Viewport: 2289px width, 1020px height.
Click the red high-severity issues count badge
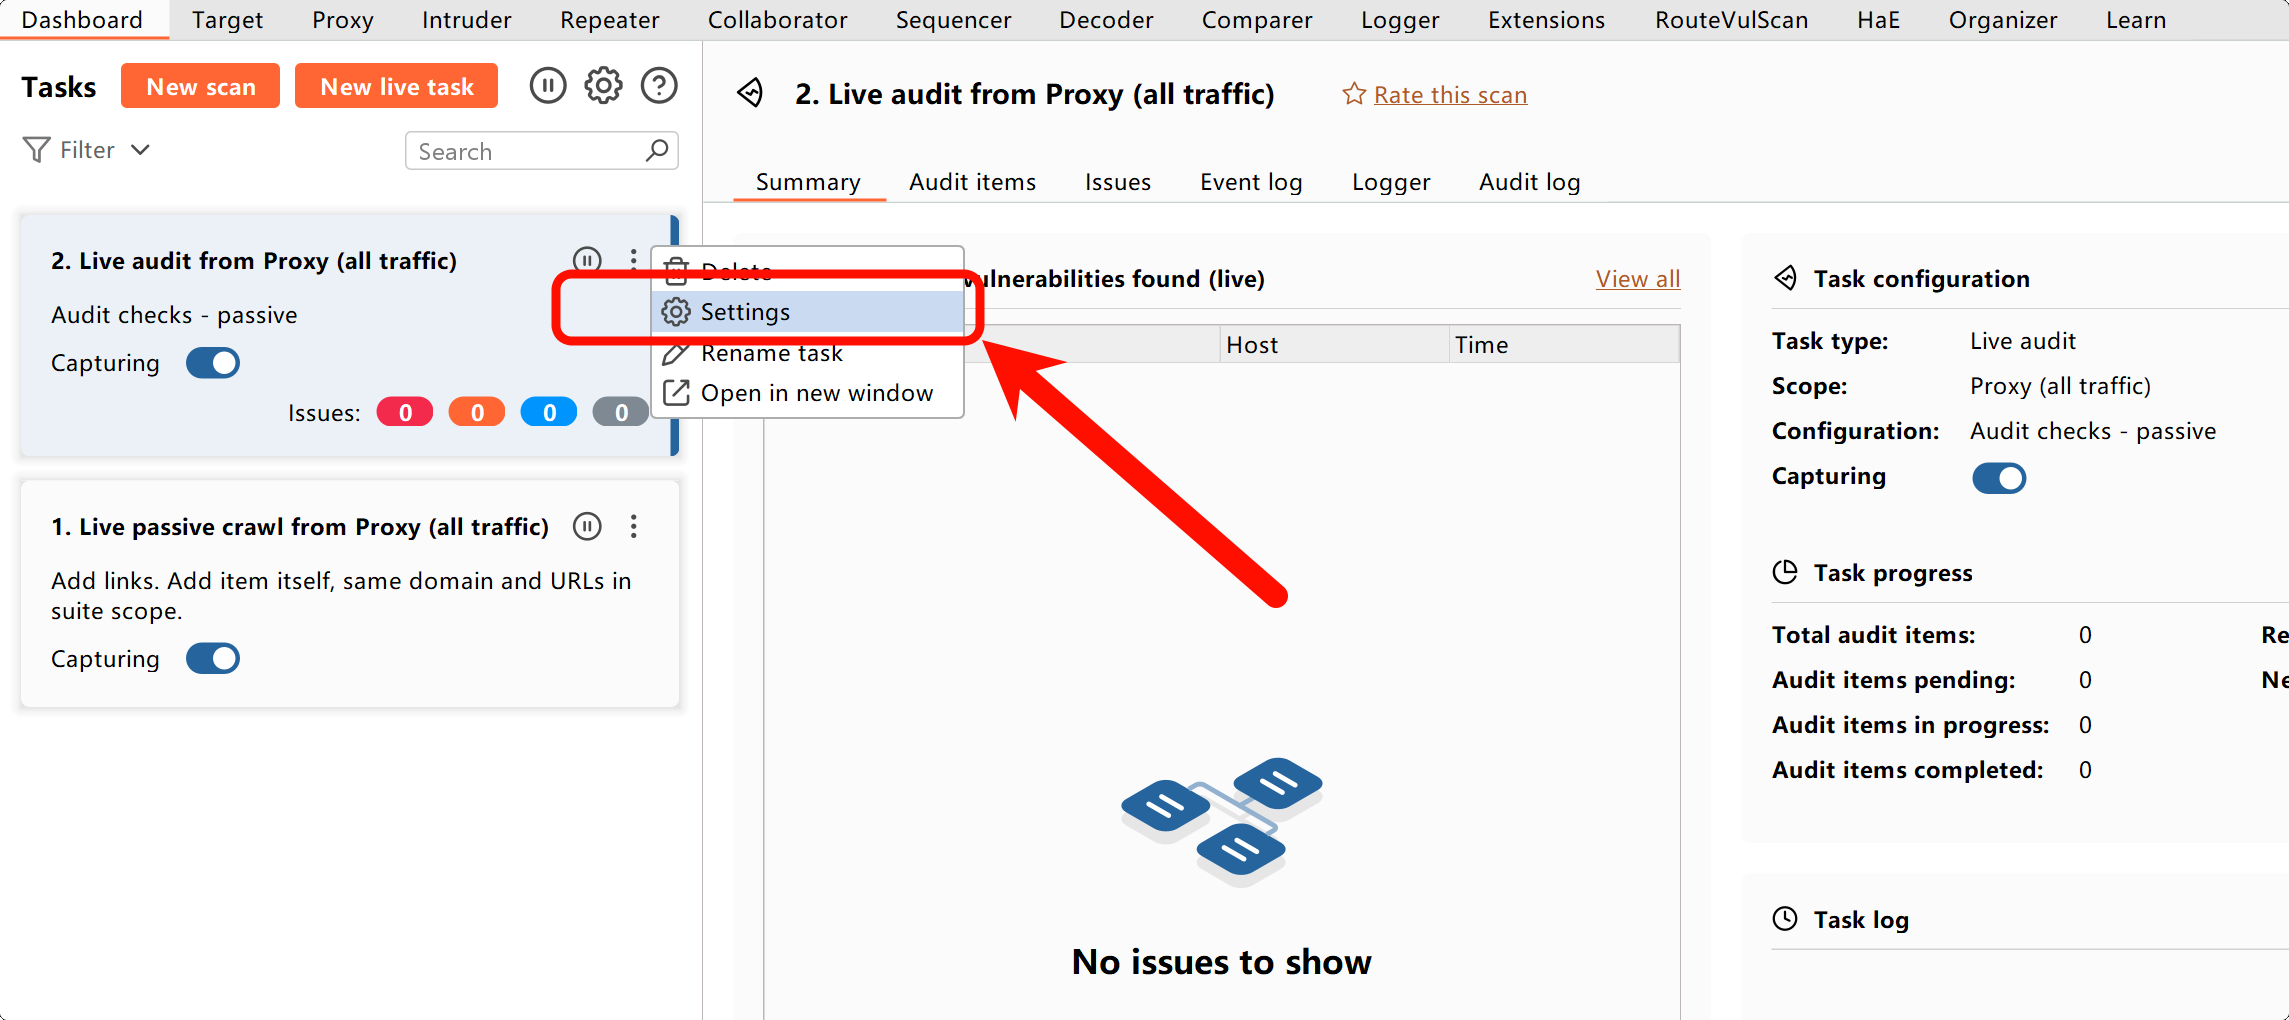[x=405, y=412]
